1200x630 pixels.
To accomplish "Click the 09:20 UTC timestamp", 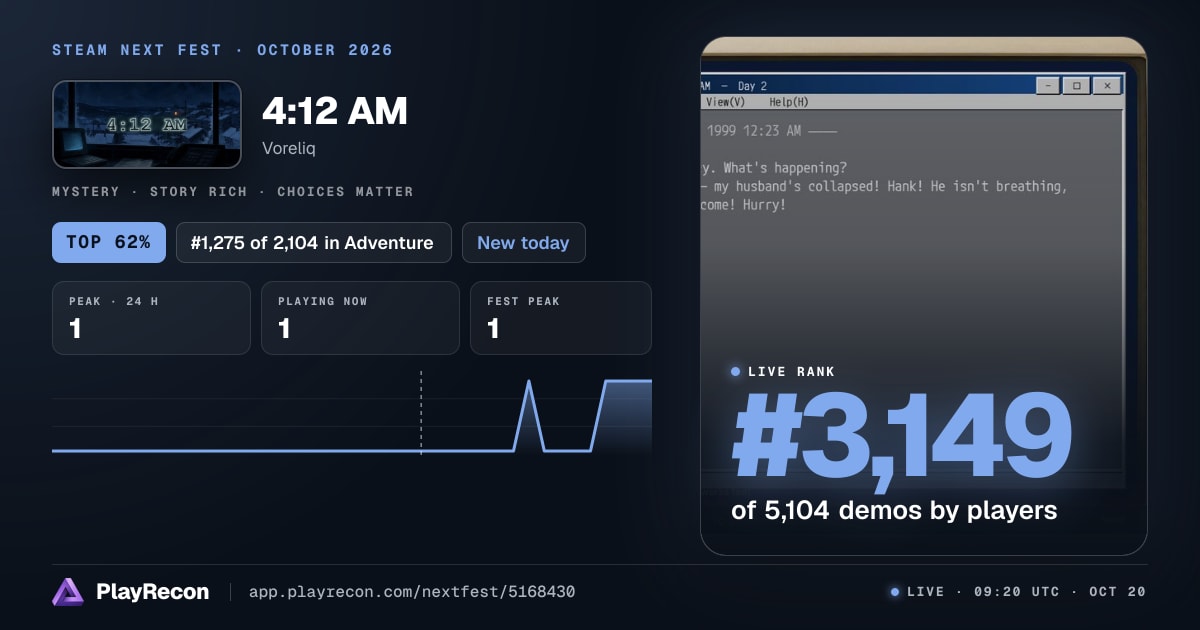I will click(1015, 592).
